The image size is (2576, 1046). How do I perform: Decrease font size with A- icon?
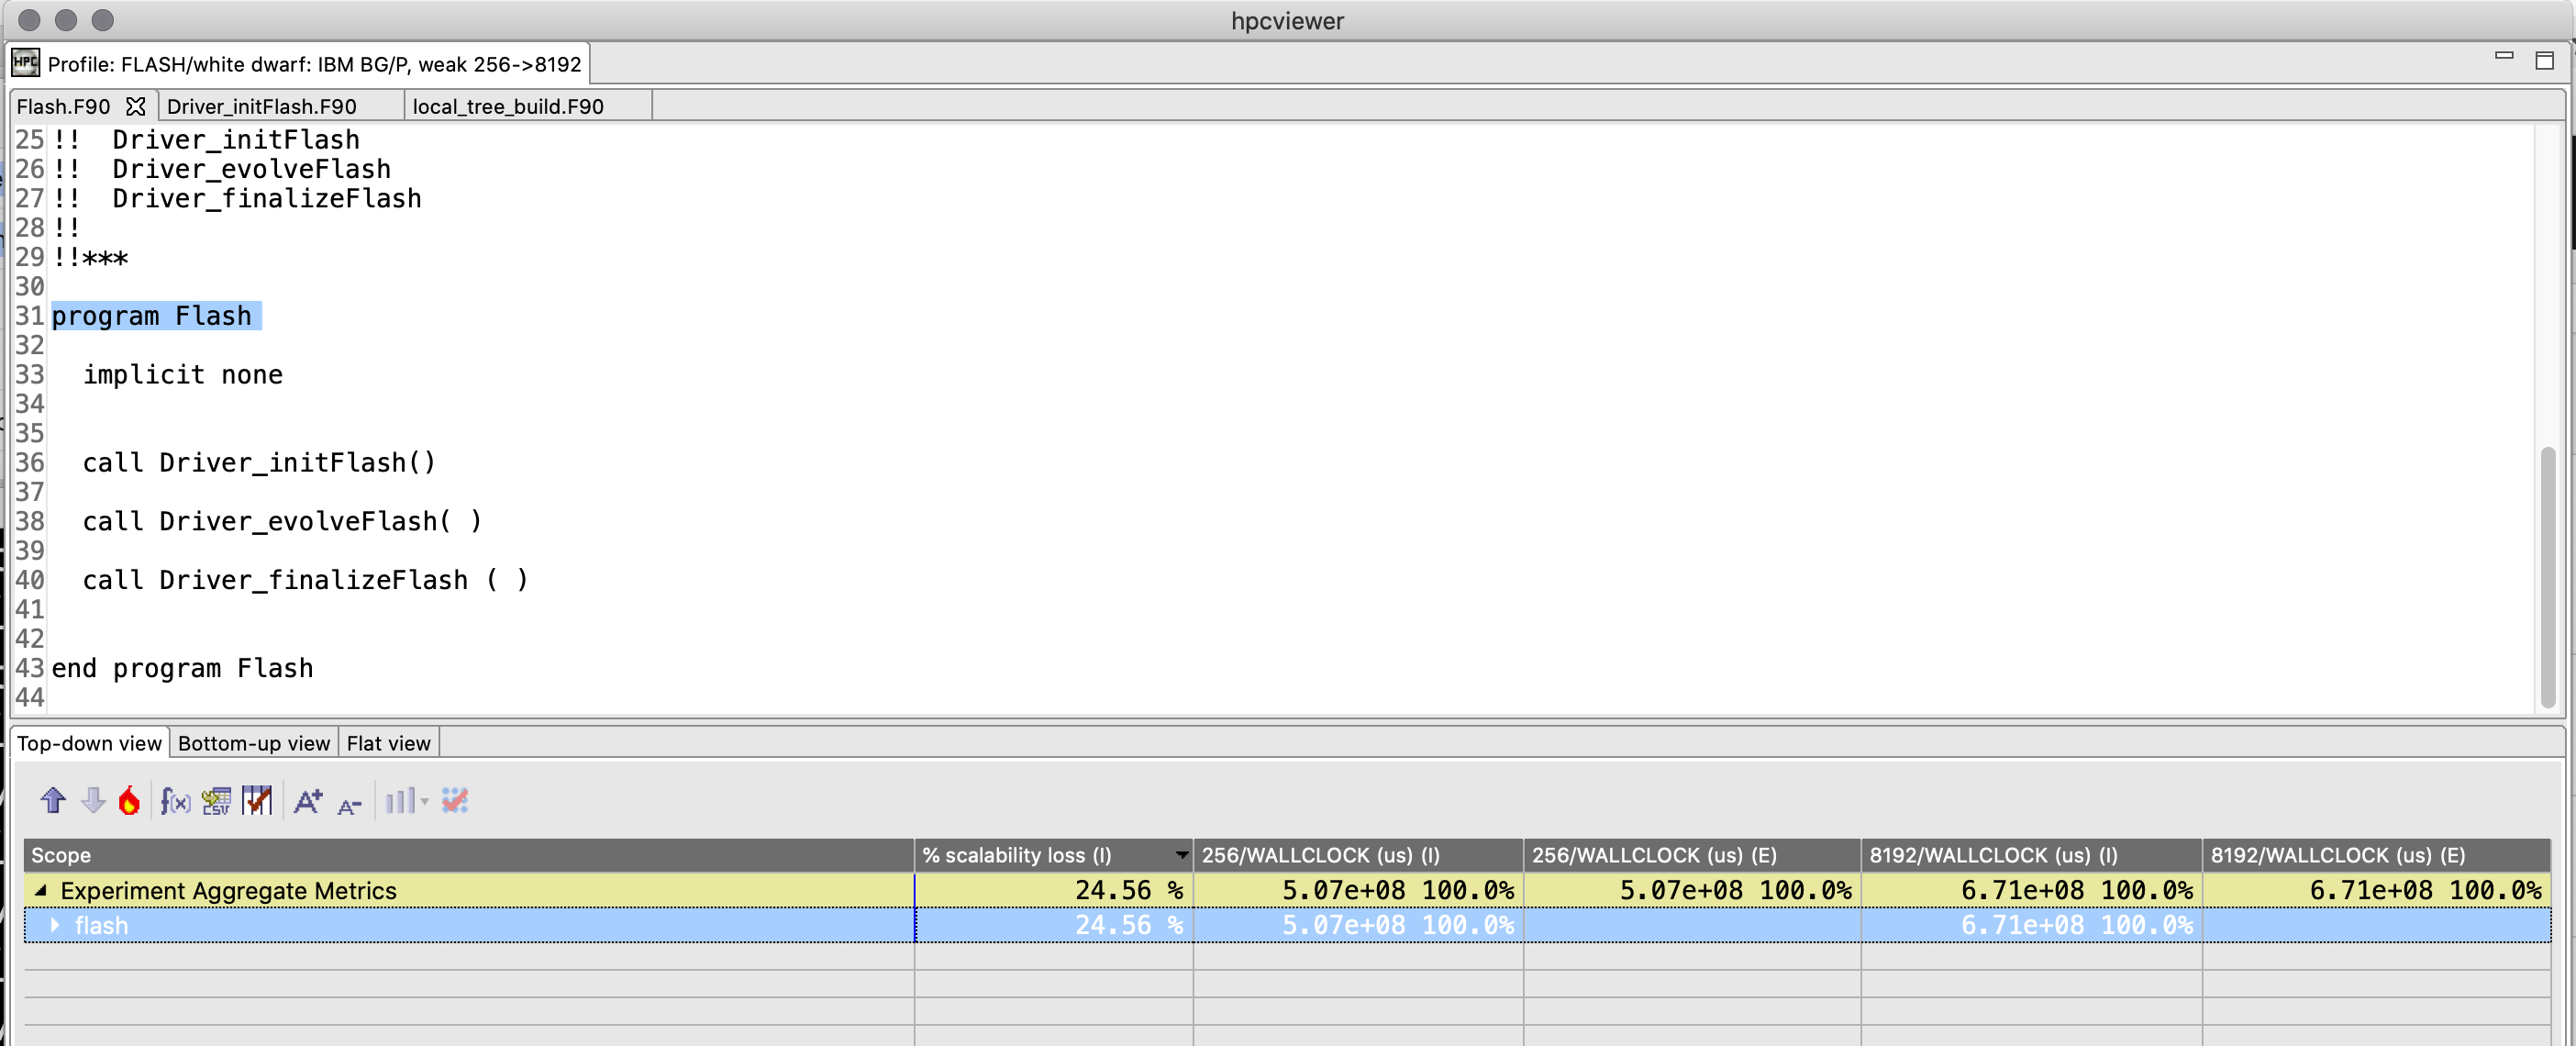coord(348,805)
